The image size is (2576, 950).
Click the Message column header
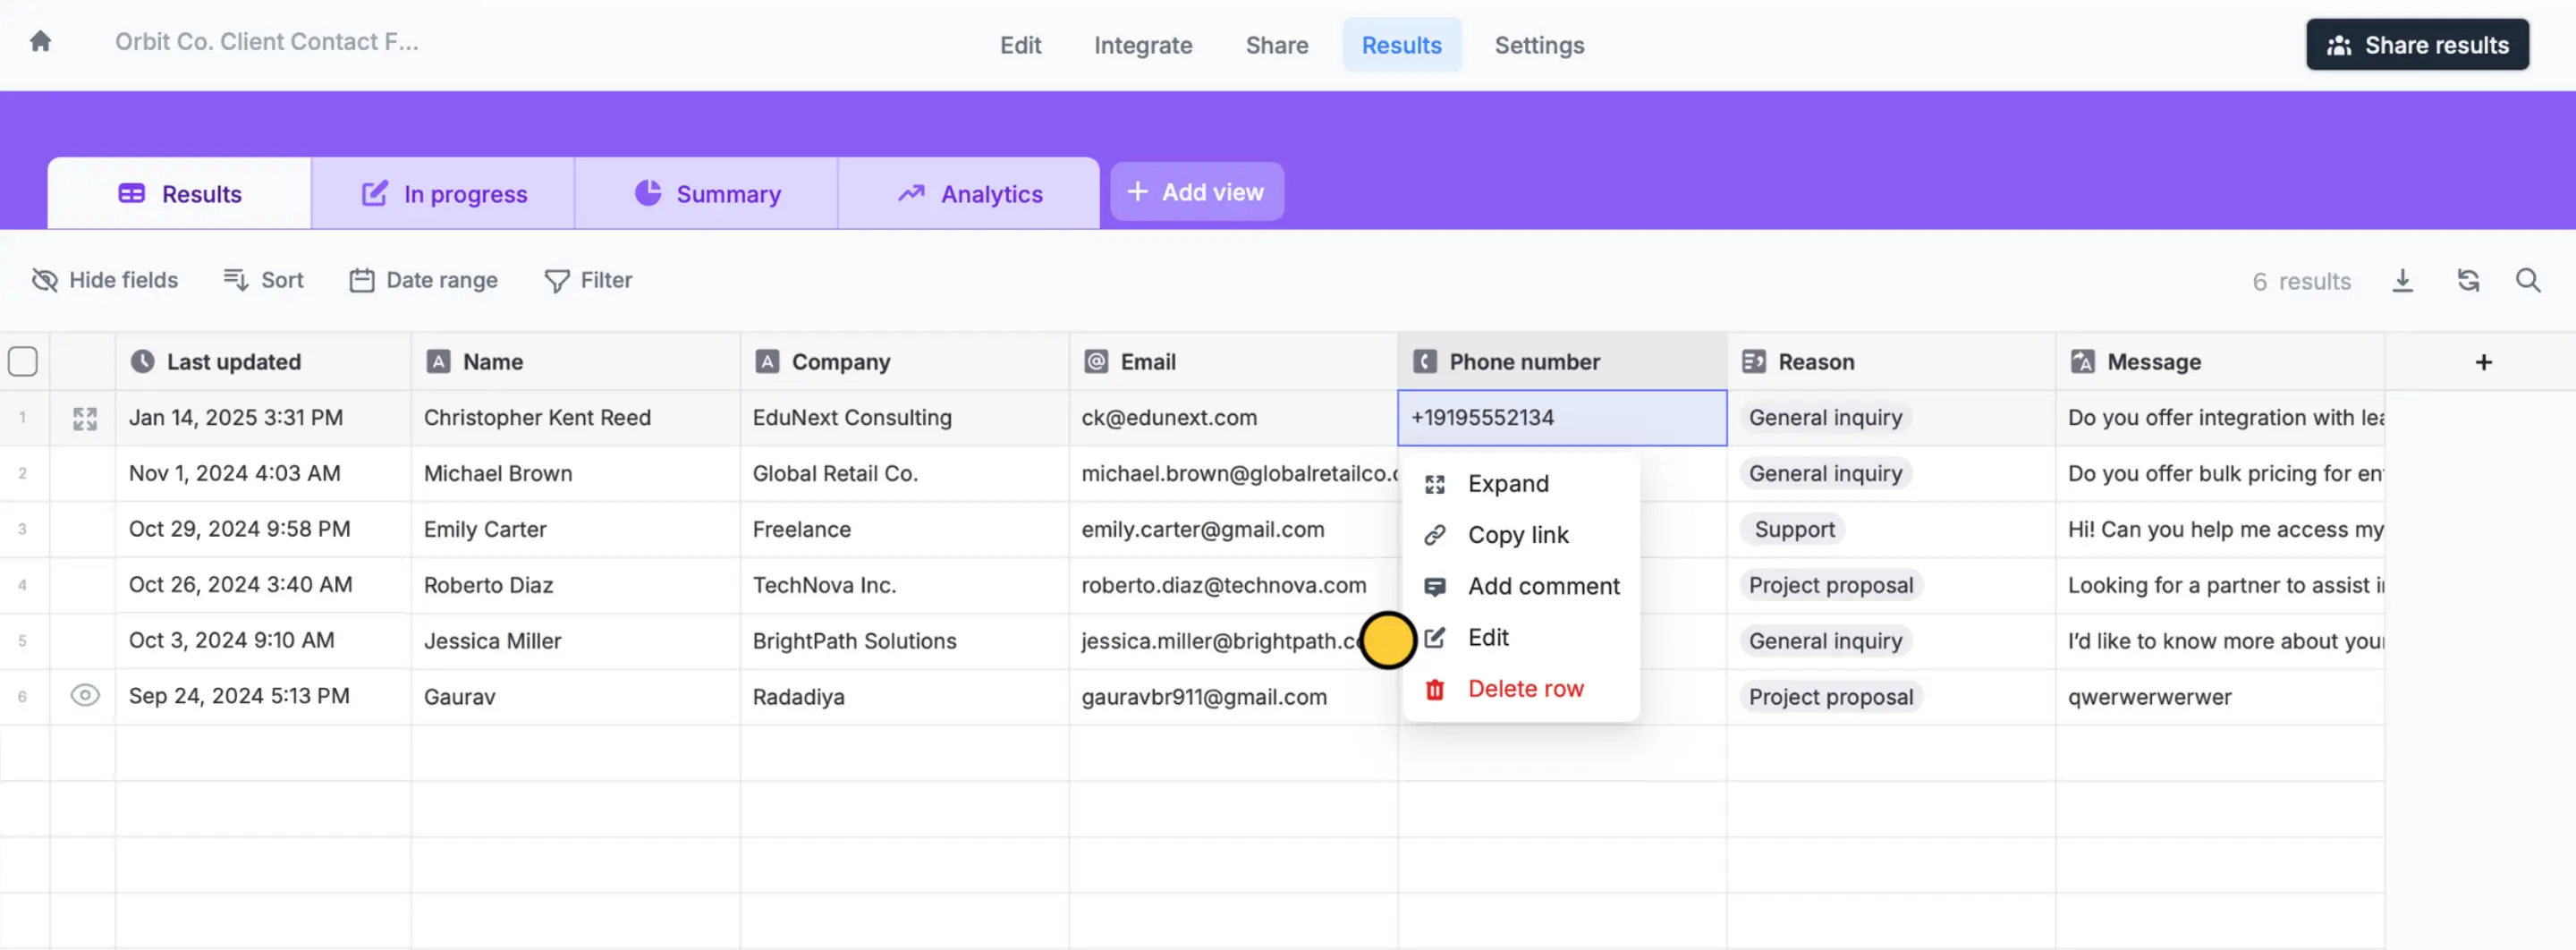2219,362
